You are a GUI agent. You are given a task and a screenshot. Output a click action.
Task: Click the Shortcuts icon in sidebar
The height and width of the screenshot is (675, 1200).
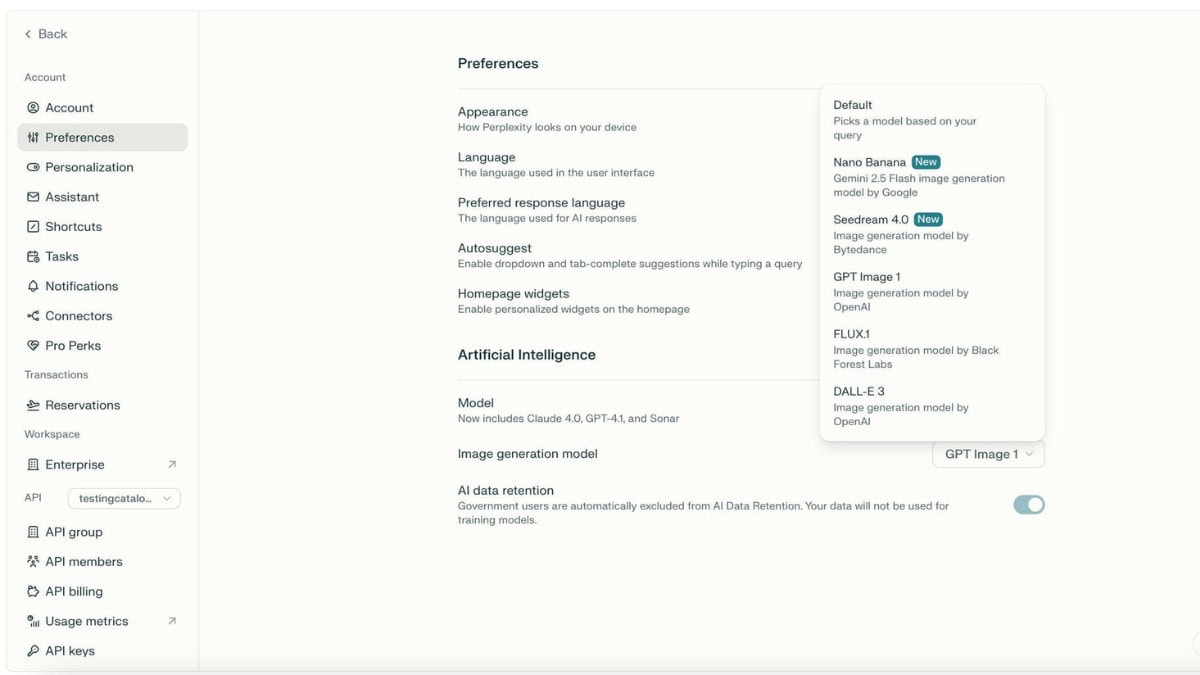pos(33,227)
